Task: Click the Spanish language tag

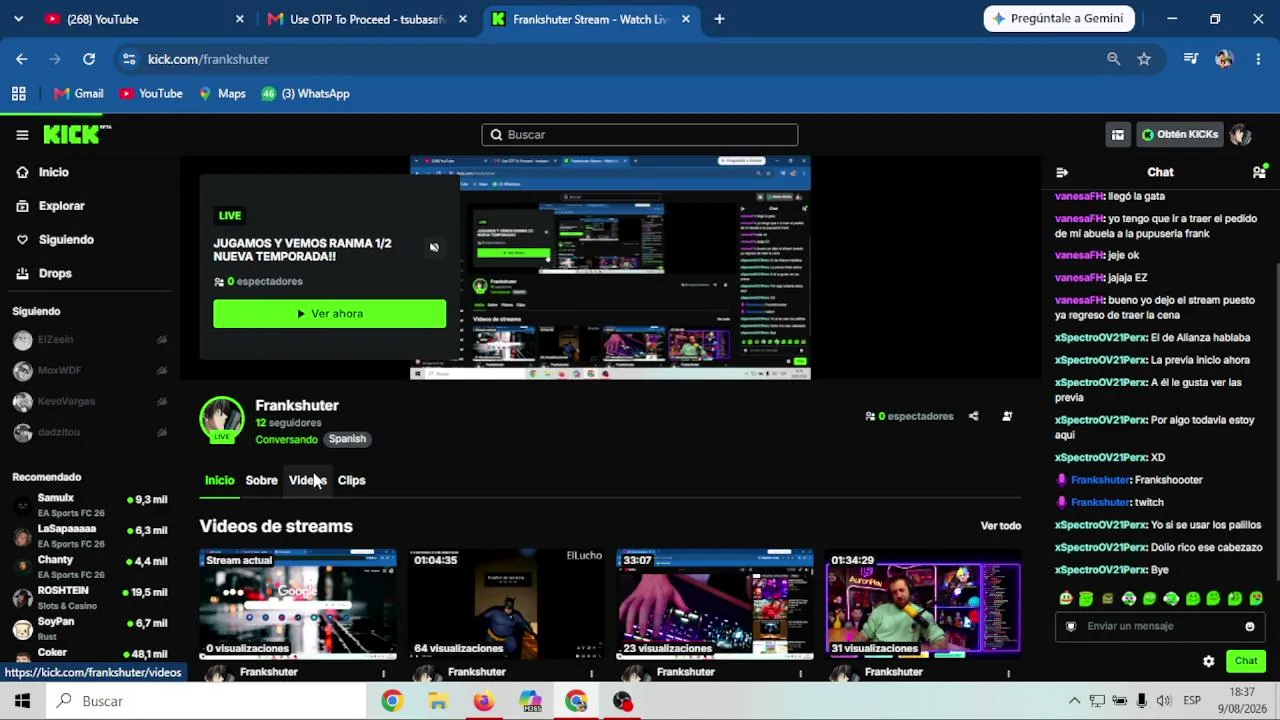Action: tap(347, 439)
